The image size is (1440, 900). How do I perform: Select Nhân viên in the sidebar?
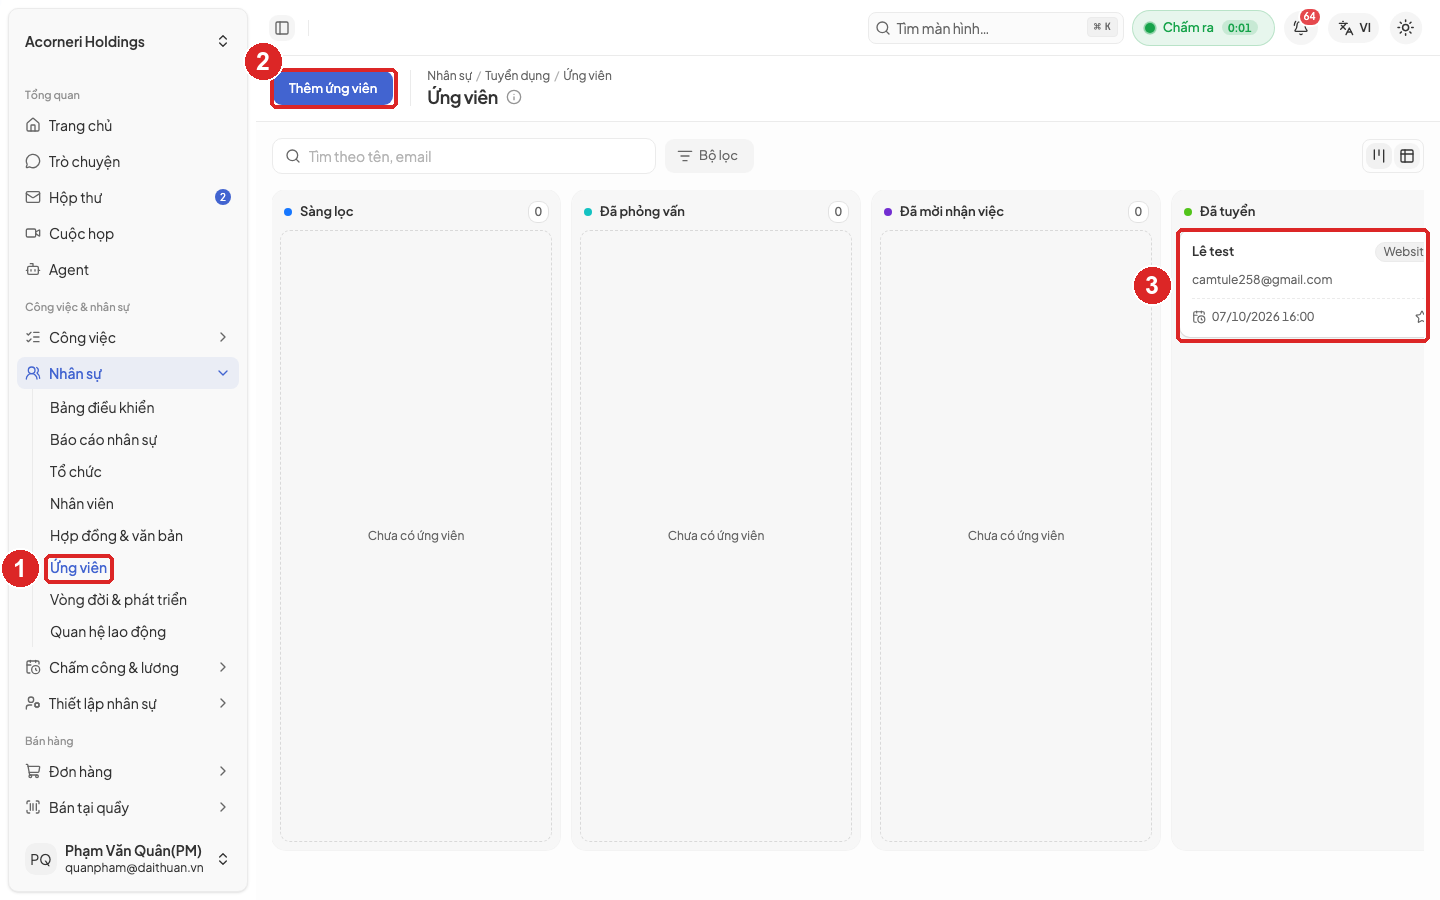82,504
